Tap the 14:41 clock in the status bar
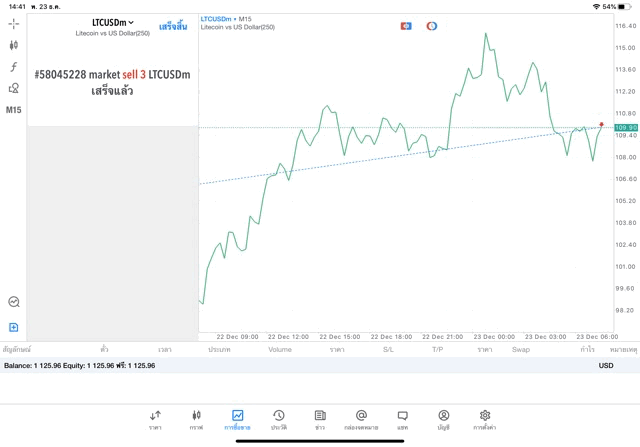Image resolution: width=640 pixels, height=447 pixels. tap(17, 7)
